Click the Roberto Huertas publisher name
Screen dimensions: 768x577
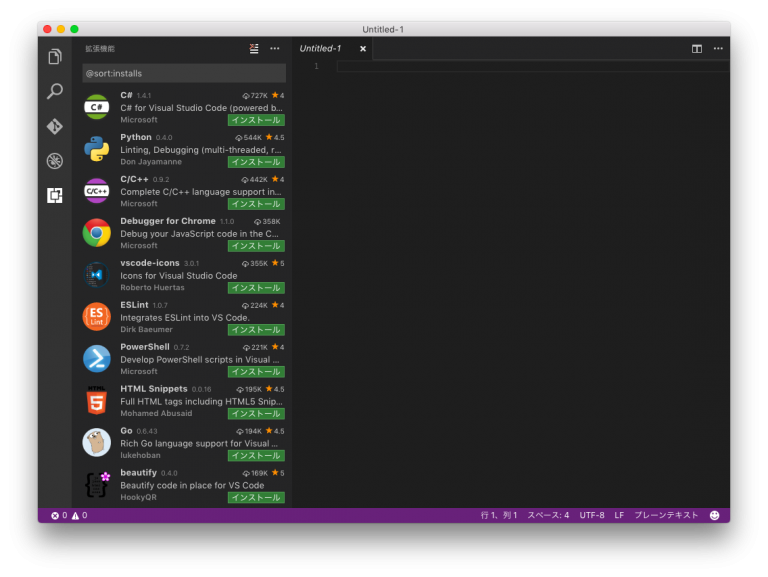pyautogui.click(x=152, y=288)
